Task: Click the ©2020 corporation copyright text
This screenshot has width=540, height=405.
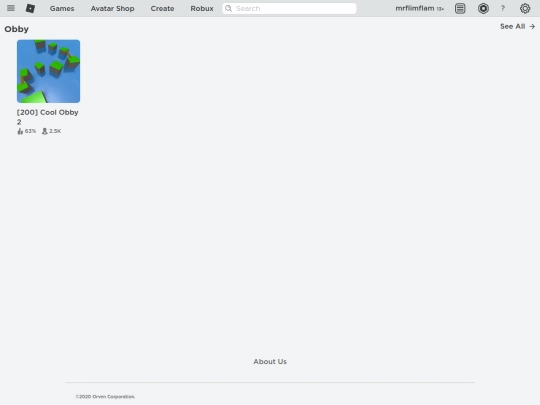Action: coord(105,397)
